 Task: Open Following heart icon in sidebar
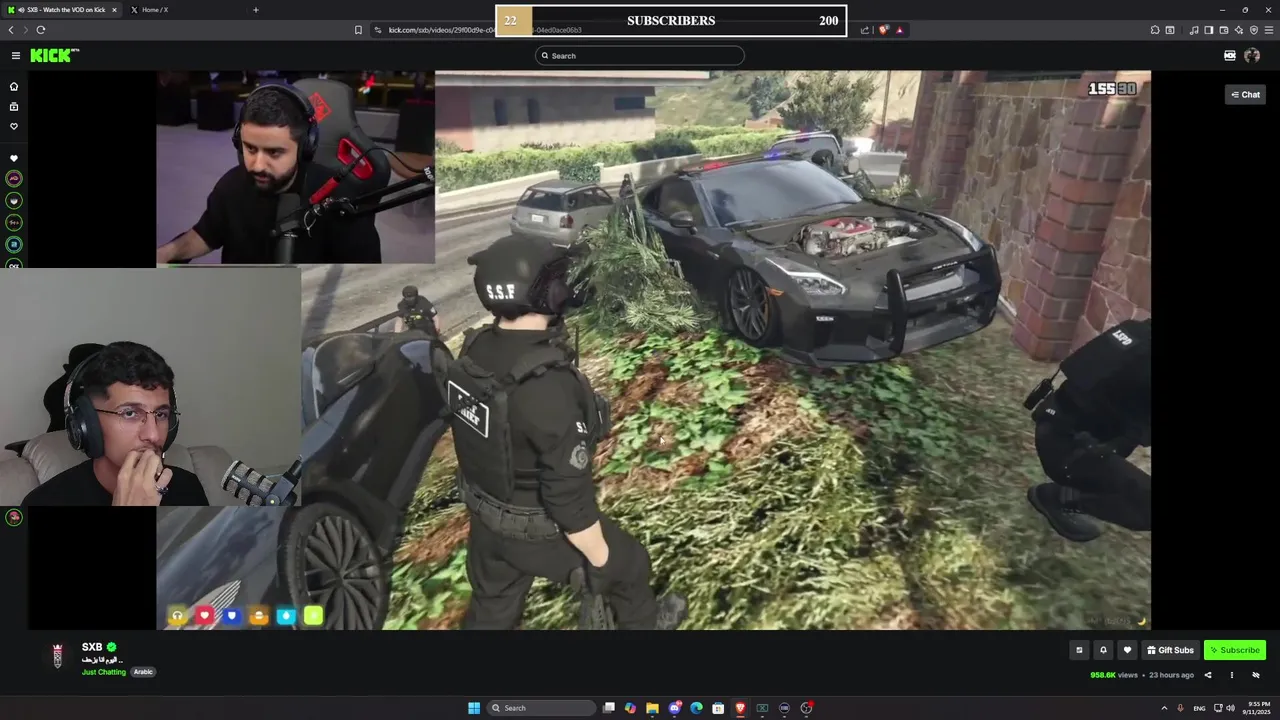click(14, 126)
